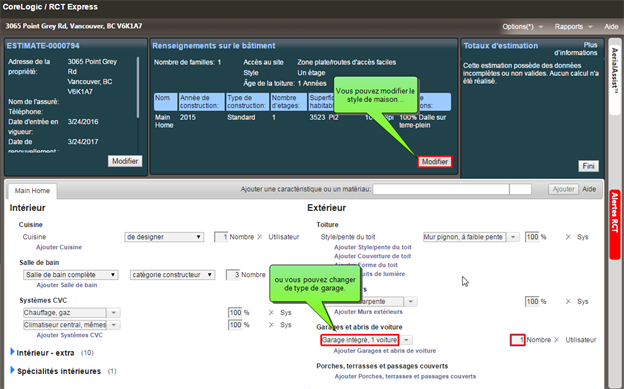
Task: Click Modifier in Renseignements sur le bâtiment
Action: point(435,162)
